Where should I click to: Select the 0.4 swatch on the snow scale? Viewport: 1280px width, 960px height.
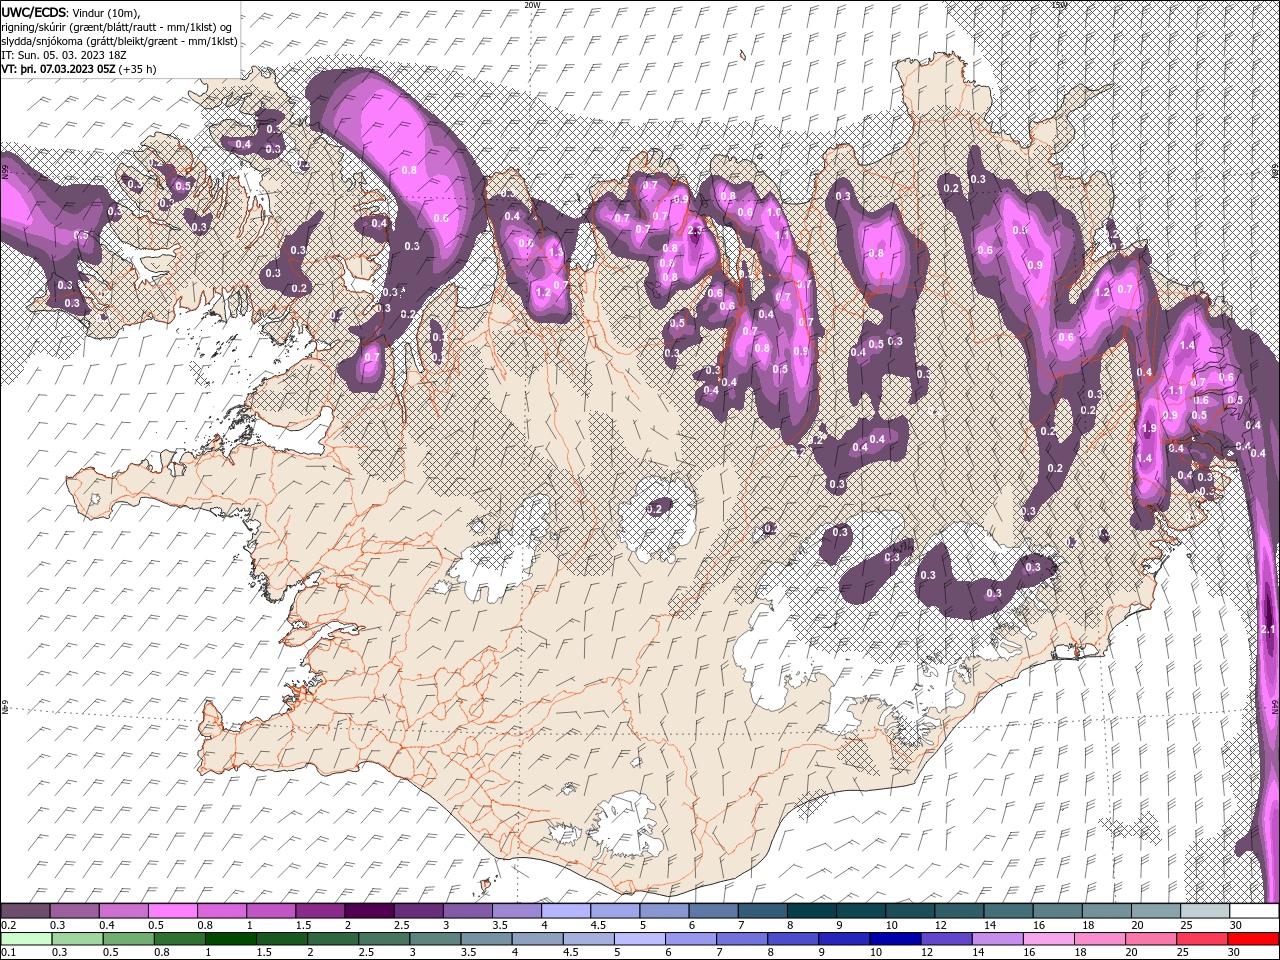tap(123, 911)
